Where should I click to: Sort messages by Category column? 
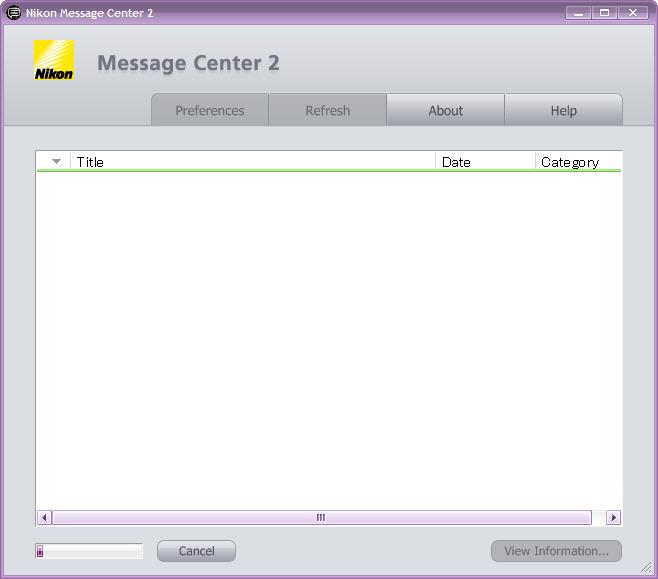[x=579, y=162]
